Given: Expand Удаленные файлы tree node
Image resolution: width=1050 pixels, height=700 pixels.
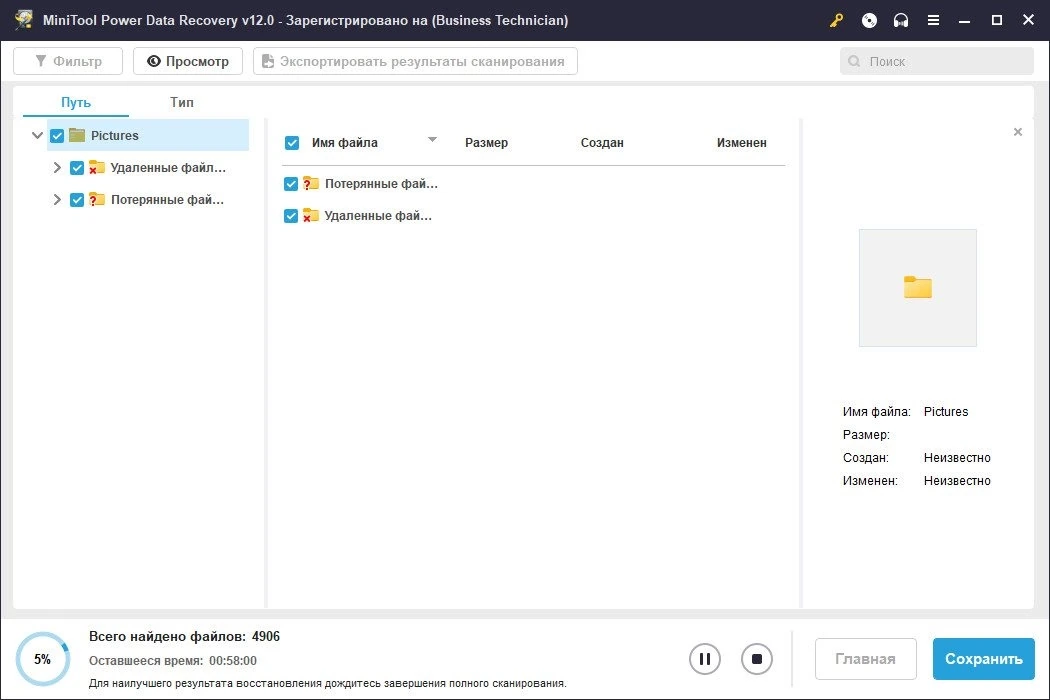Looking at the screenshot, I should (57, 167).
